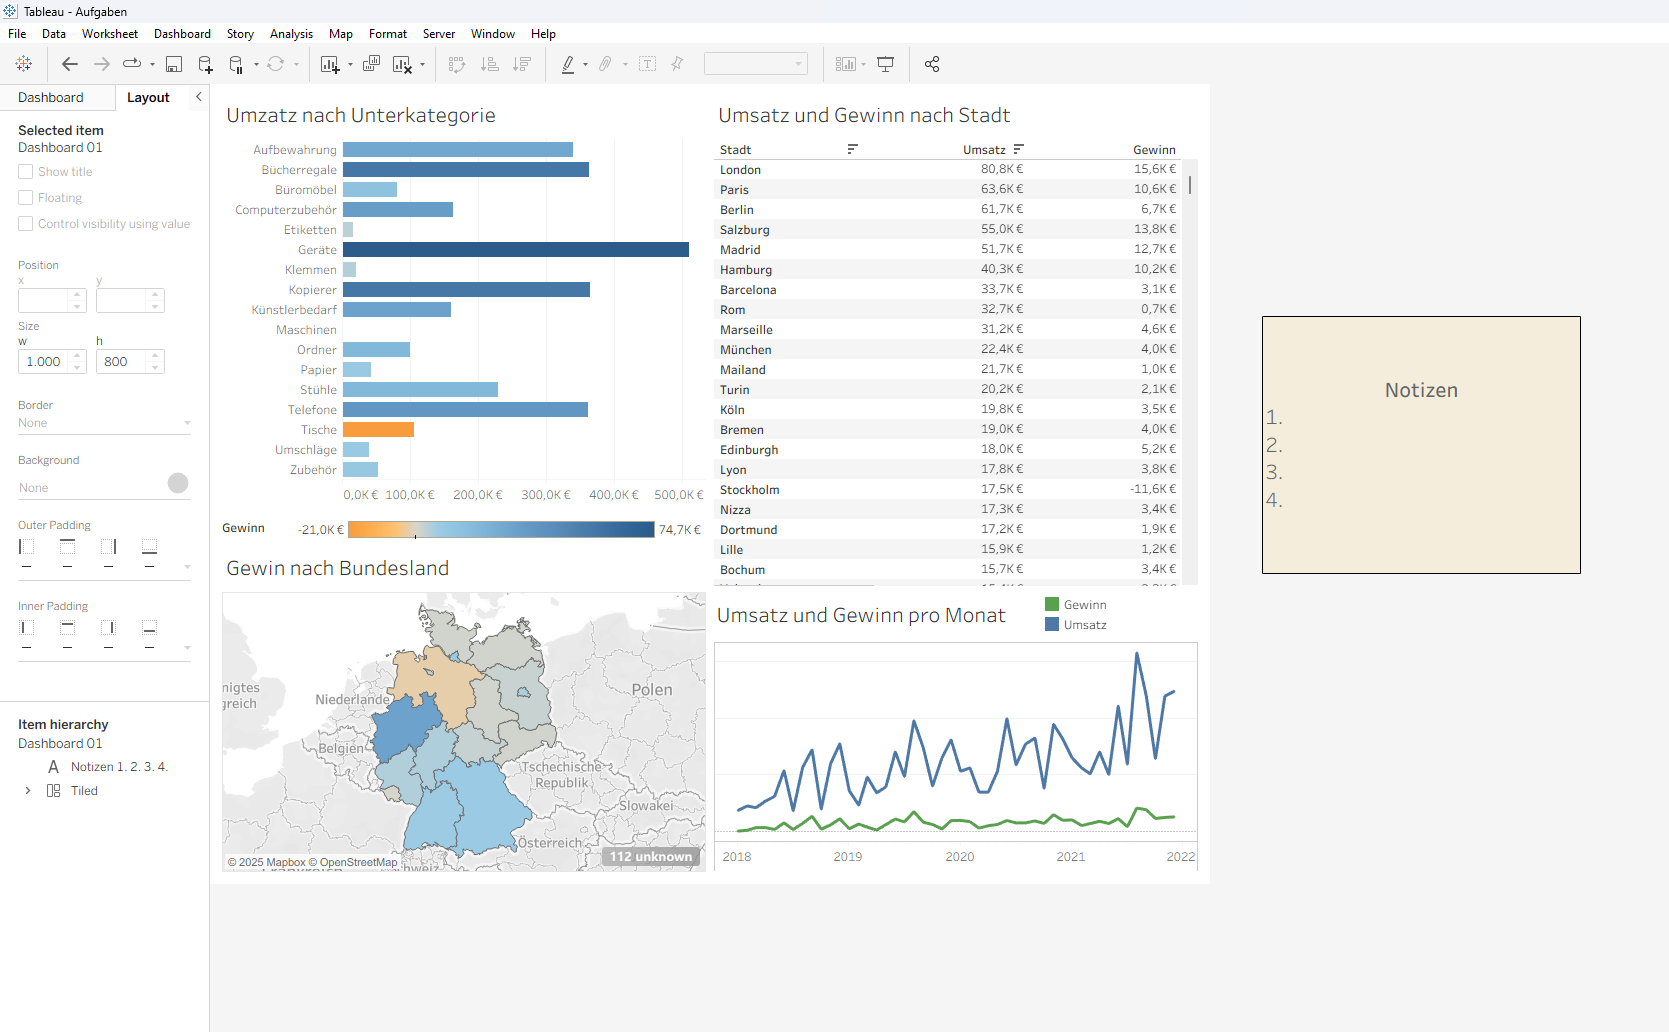Duplicate the sheet using toolbar icon
The width and height of the screenshot is (1669, 1032).
(371, 64)
